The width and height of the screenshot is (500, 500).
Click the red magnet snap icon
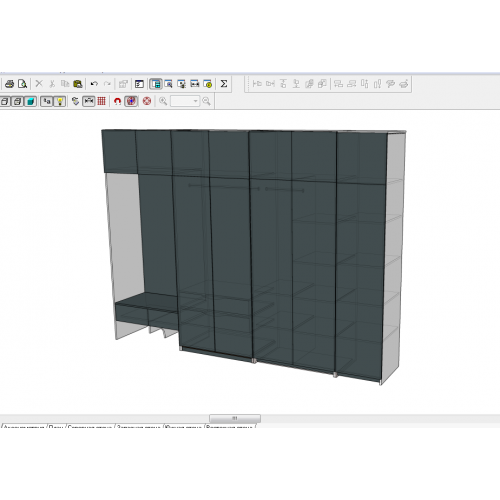tap(117, 101)
